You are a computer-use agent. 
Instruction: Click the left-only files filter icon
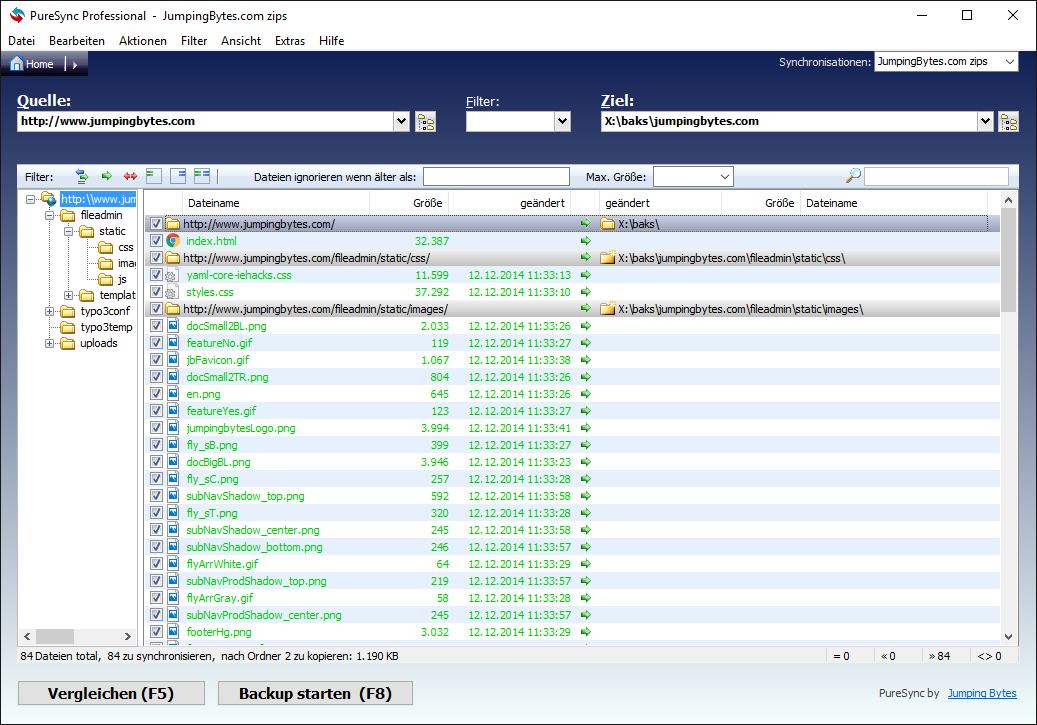point(153,176)
